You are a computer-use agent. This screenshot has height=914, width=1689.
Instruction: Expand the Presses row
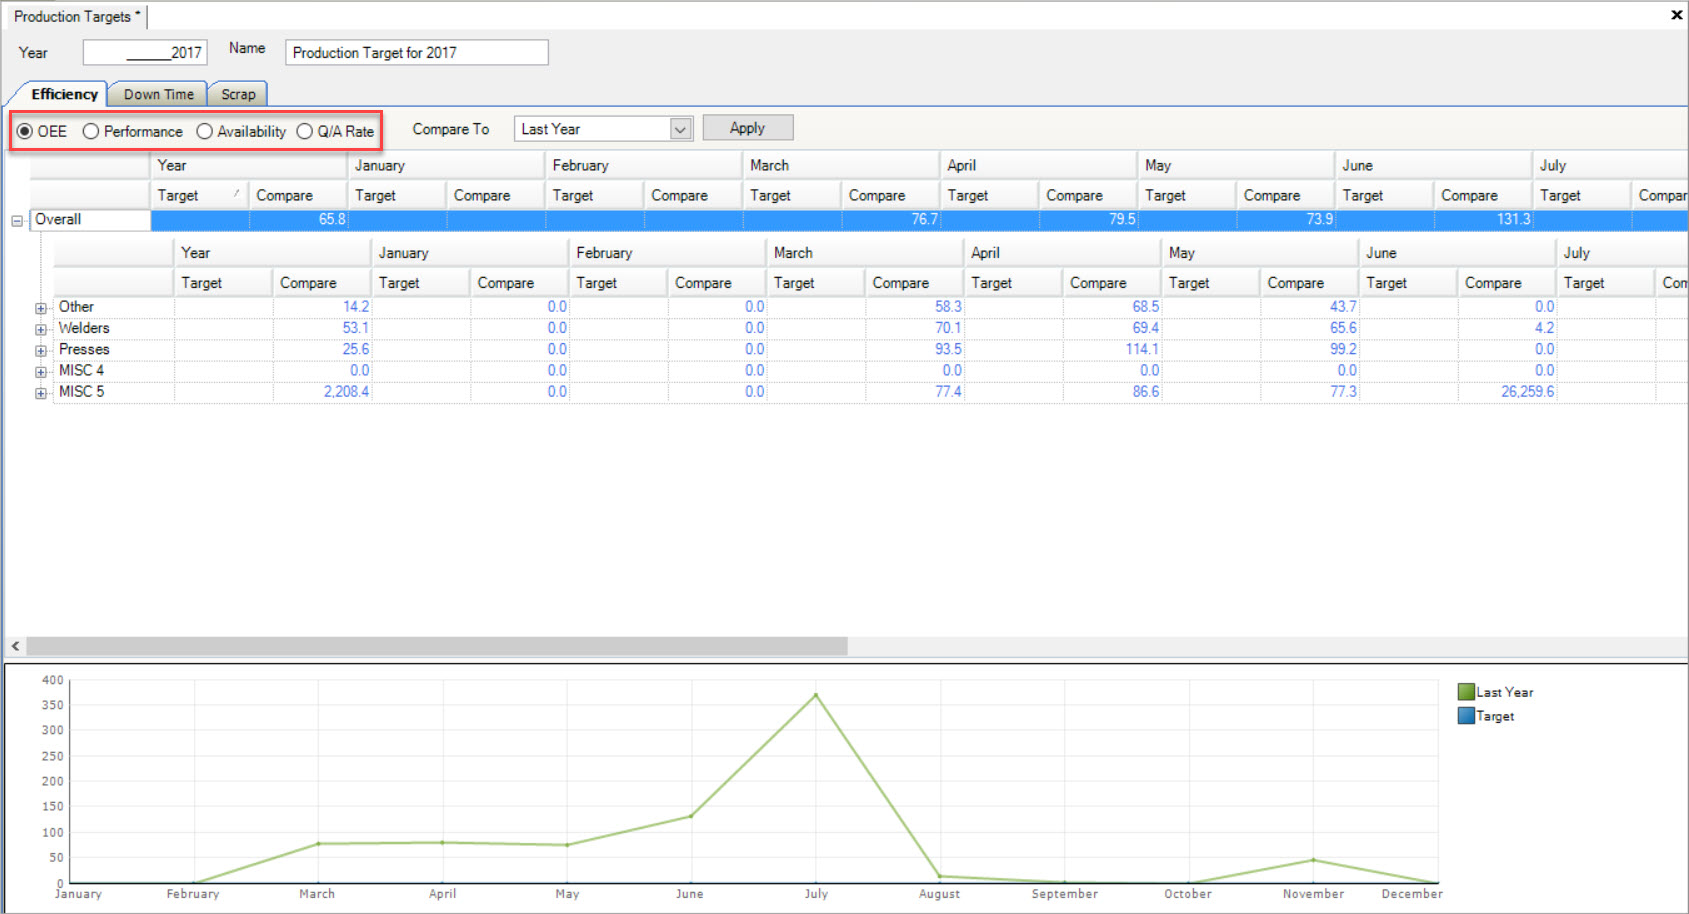[x=41, y=350]
